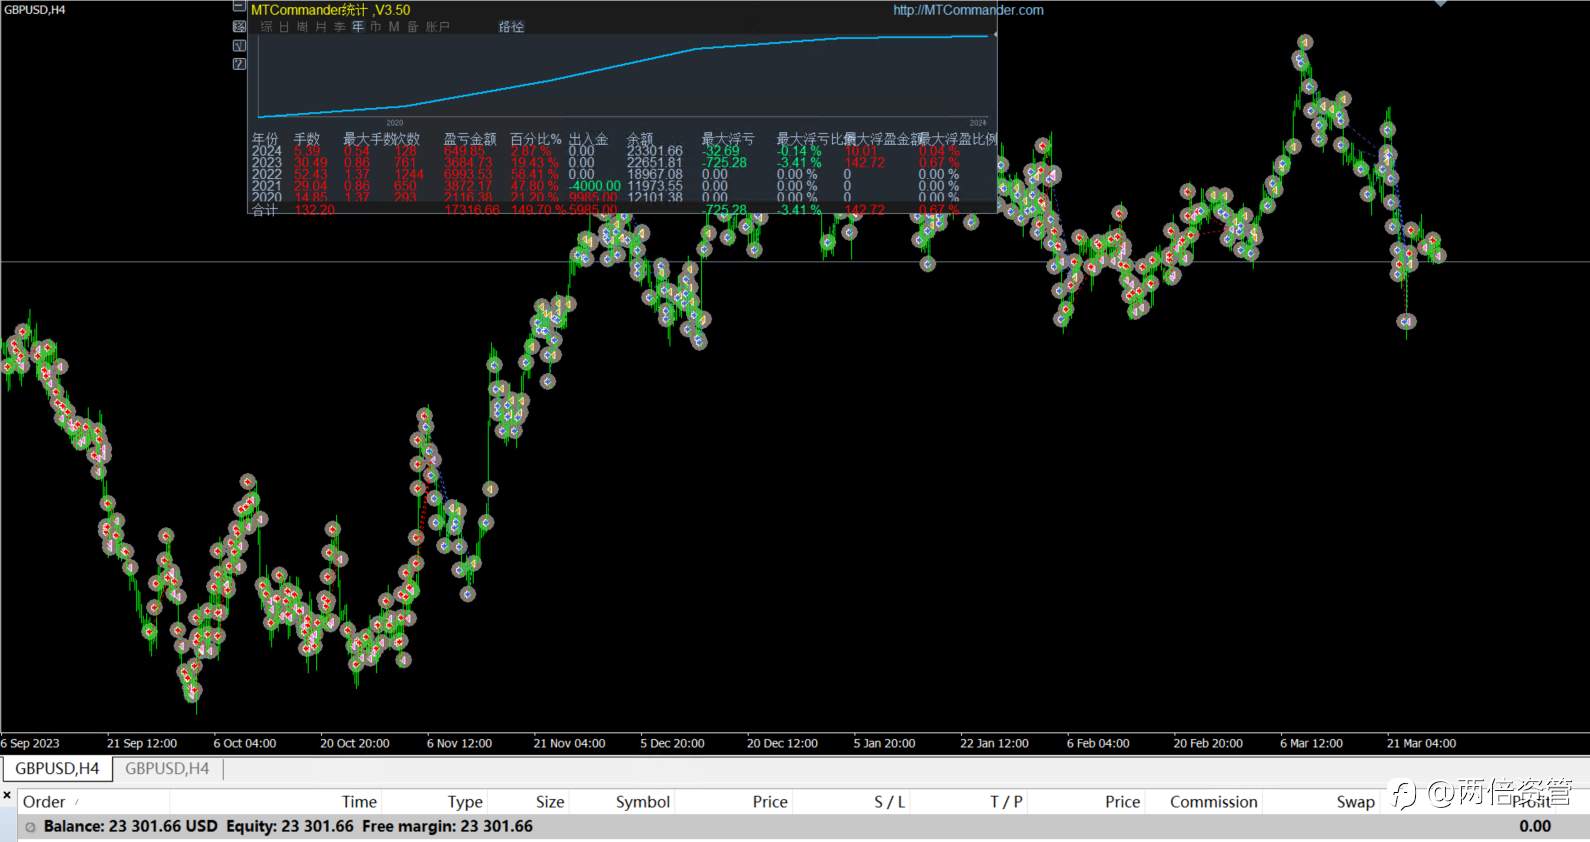Sort the terminal by Symbol column

(x=643, y=802)
